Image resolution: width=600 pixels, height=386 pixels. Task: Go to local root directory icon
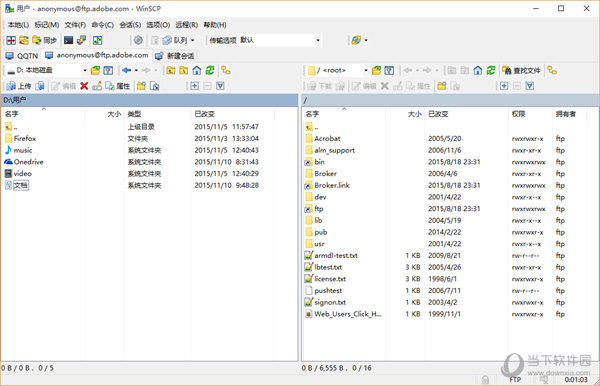click(x=184, y=70)
